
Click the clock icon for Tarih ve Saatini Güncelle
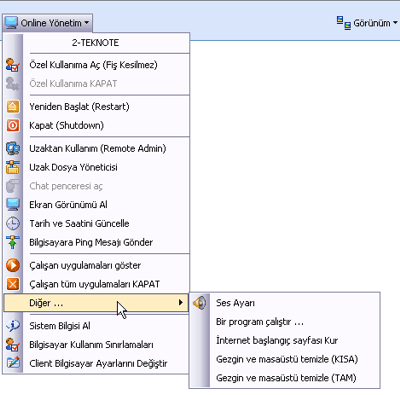tap(13, 223)
